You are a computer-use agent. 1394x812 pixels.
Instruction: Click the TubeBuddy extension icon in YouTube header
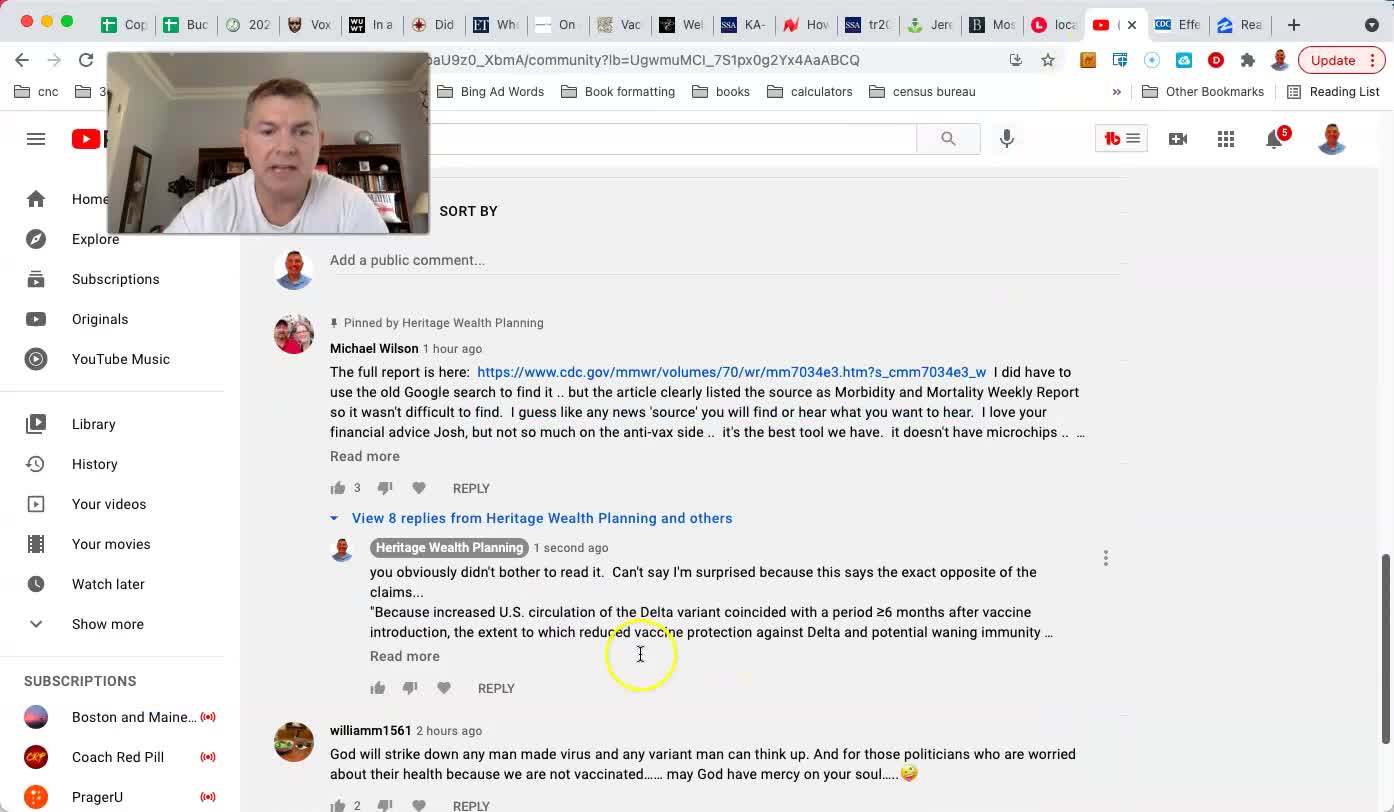tap(1123, 139)
